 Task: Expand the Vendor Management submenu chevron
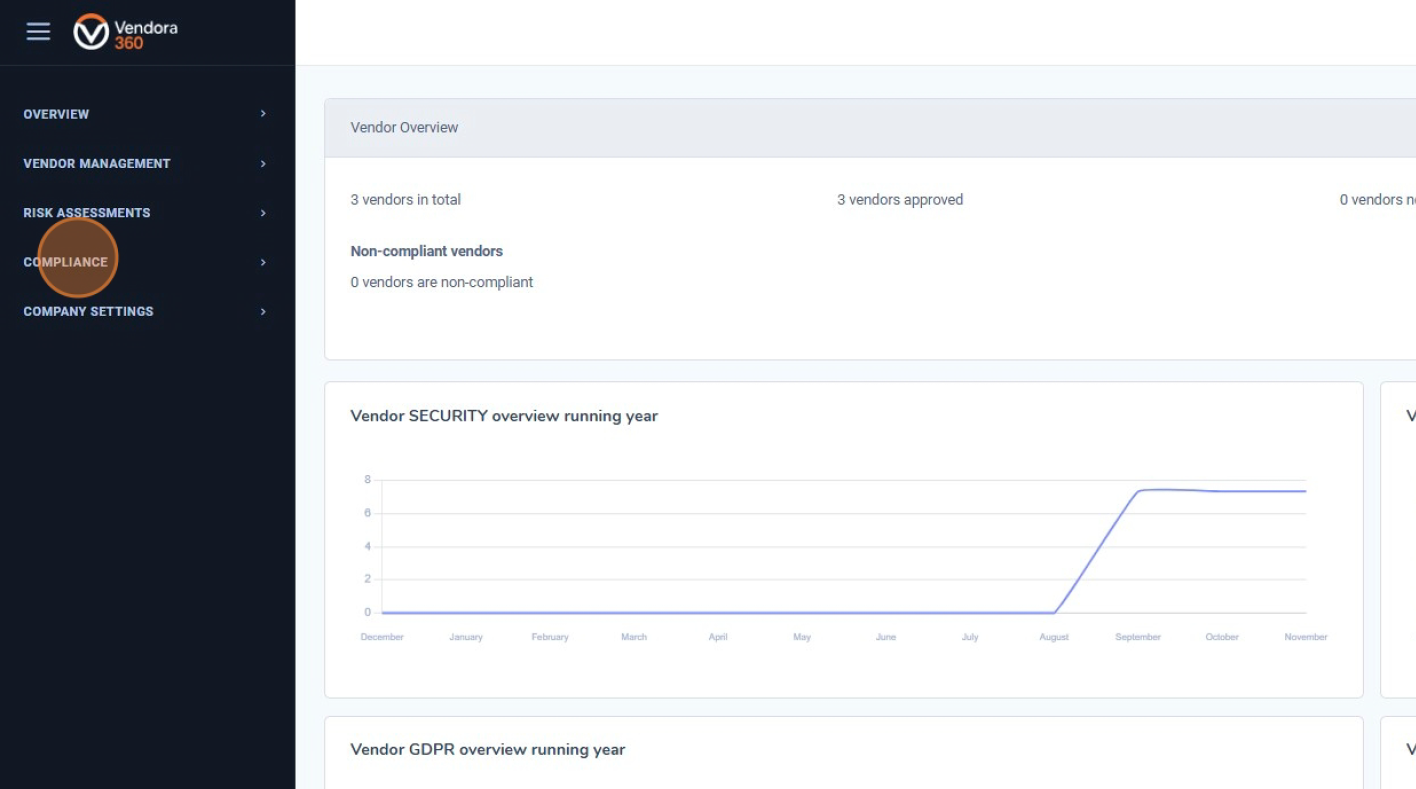coord(263,163)
